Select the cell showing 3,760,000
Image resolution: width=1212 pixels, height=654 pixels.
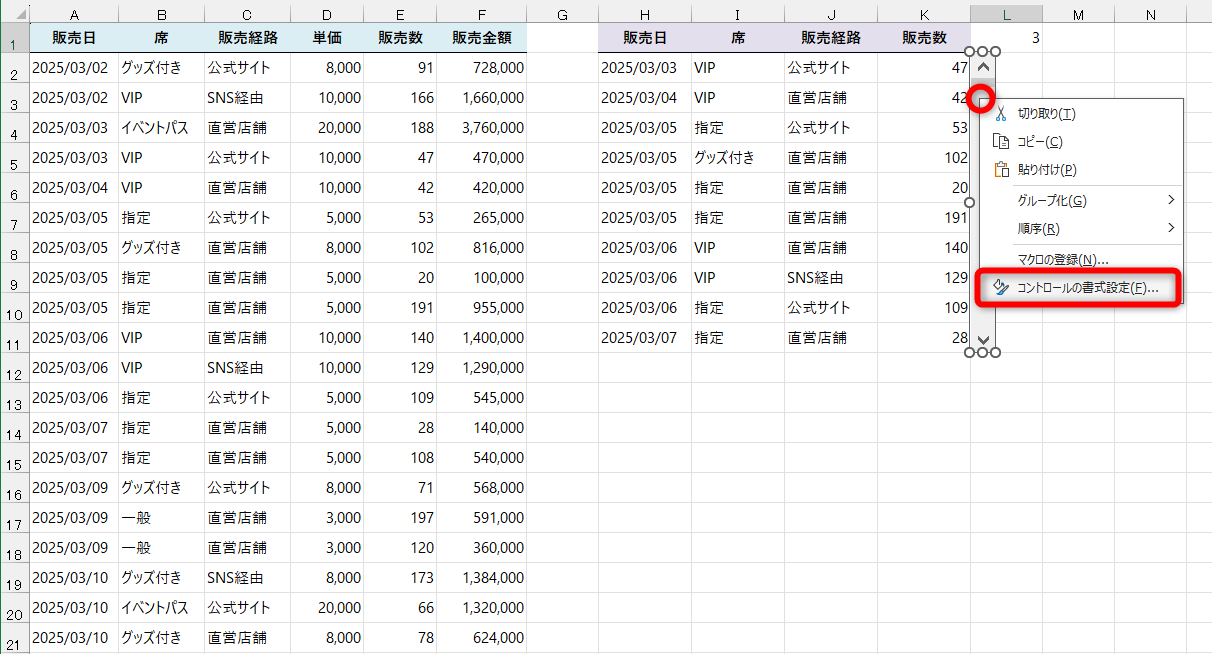482,128
